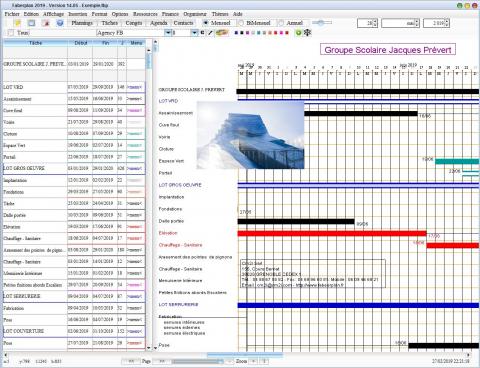Click the Groupe Scolaire Jacques Prévert title box
480x368 pixels.
coord(388,50)
